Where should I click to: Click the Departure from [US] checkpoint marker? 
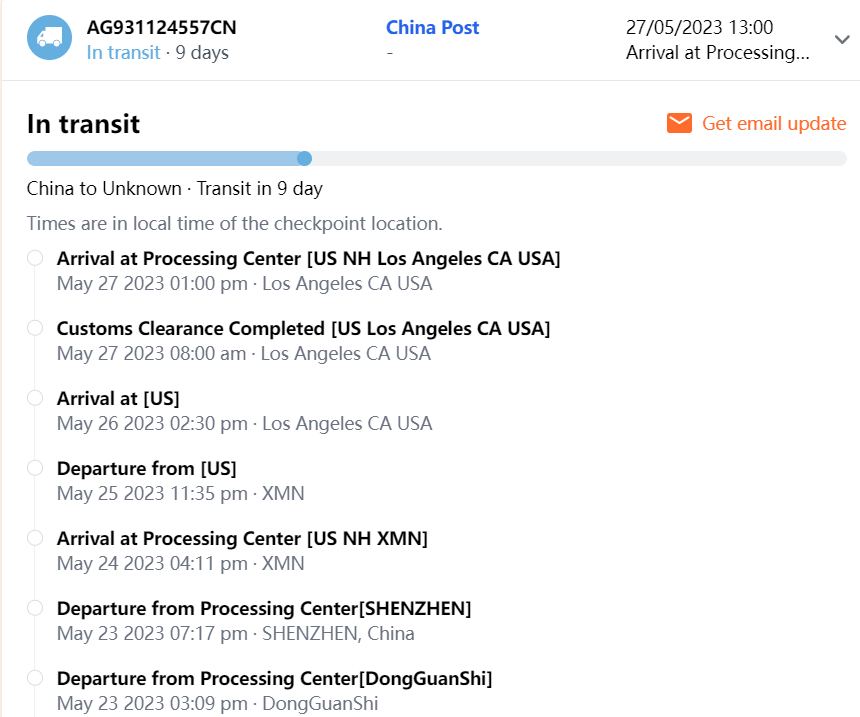[35, 468]
